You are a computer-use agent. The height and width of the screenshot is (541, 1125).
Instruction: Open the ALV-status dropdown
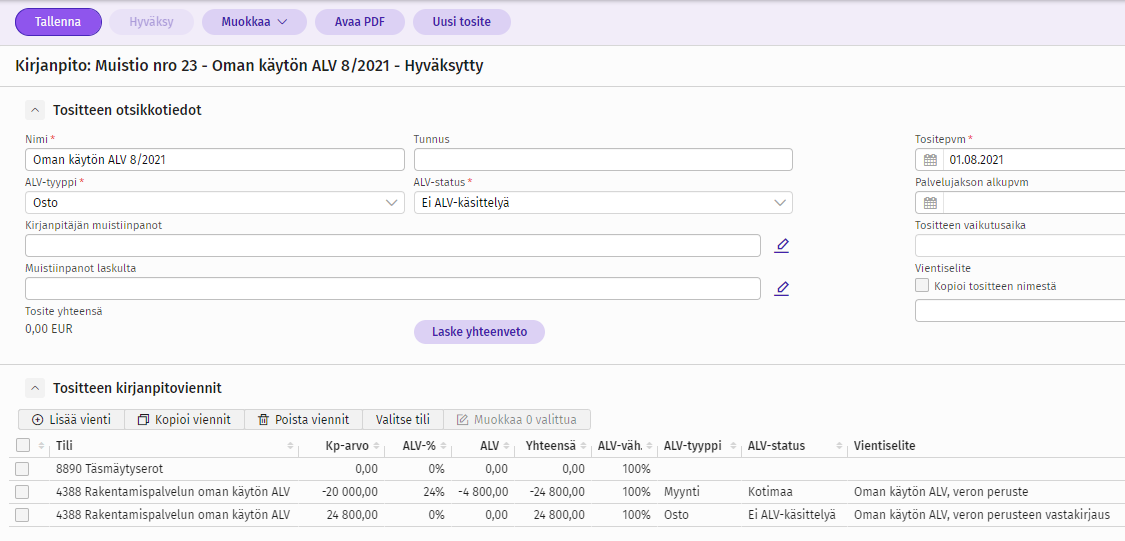(x=603, y=203)
